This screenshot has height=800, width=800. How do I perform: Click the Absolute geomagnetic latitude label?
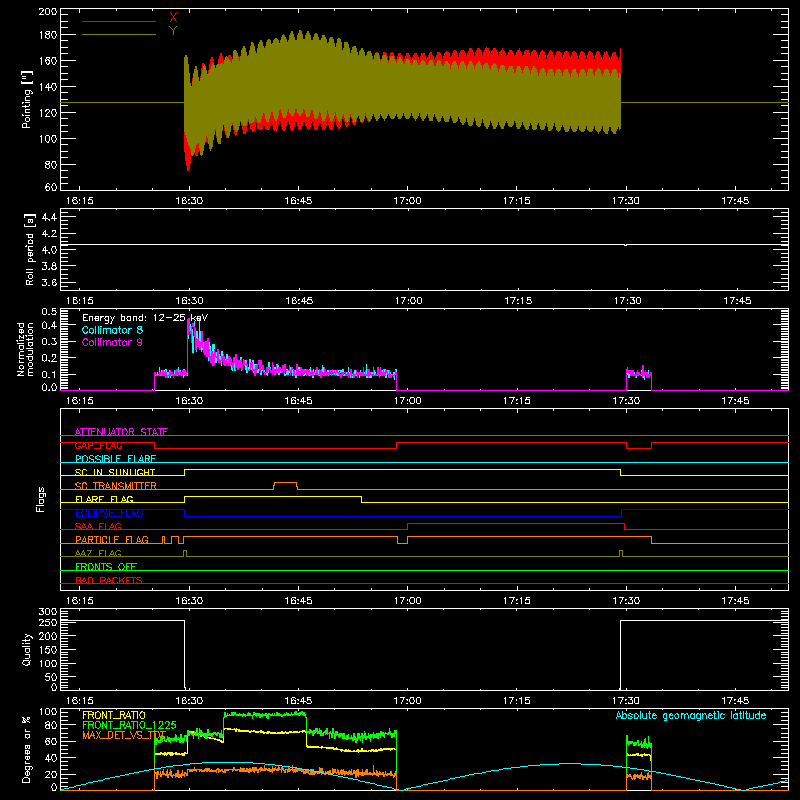691,715
